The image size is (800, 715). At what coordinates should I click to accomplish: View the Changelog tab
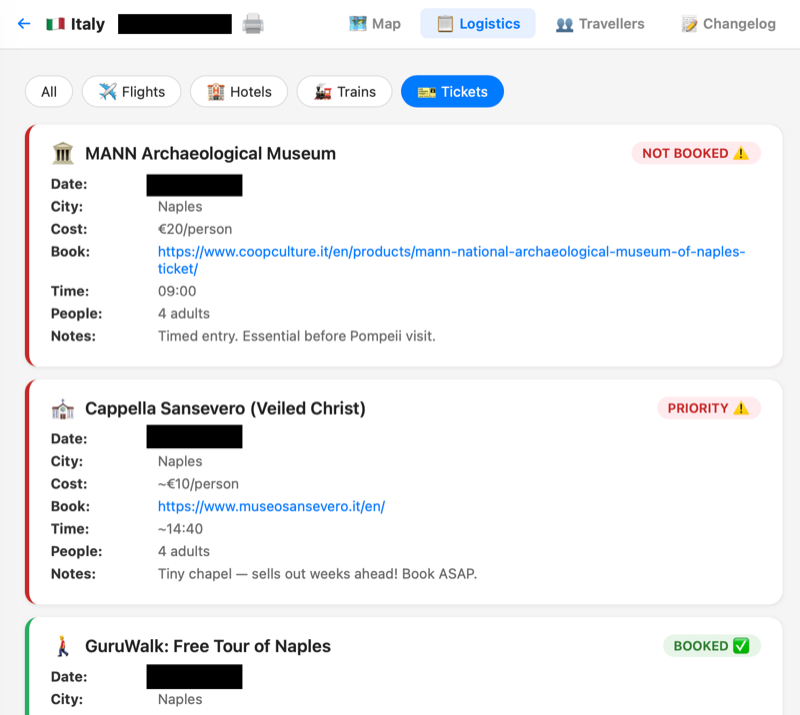(728, 23)
